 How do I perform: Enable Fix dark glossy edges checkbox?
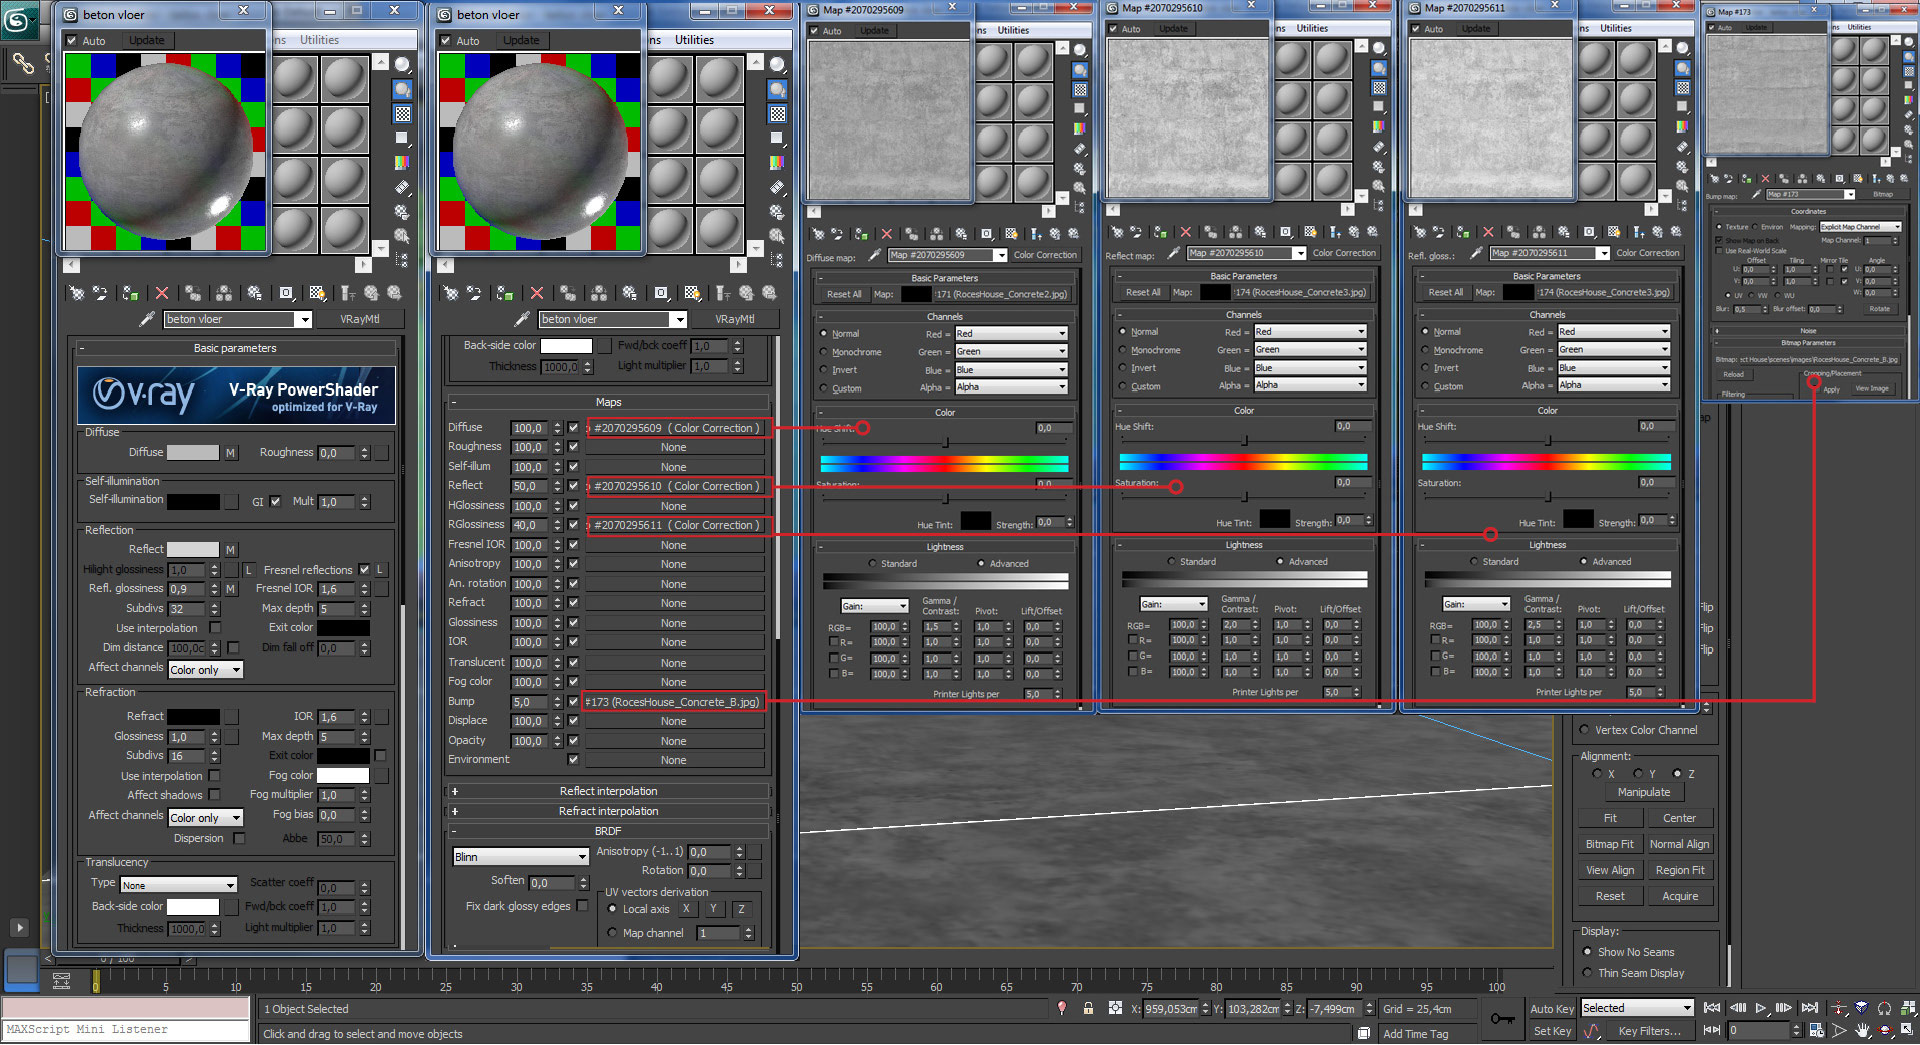tap(583, 906)
